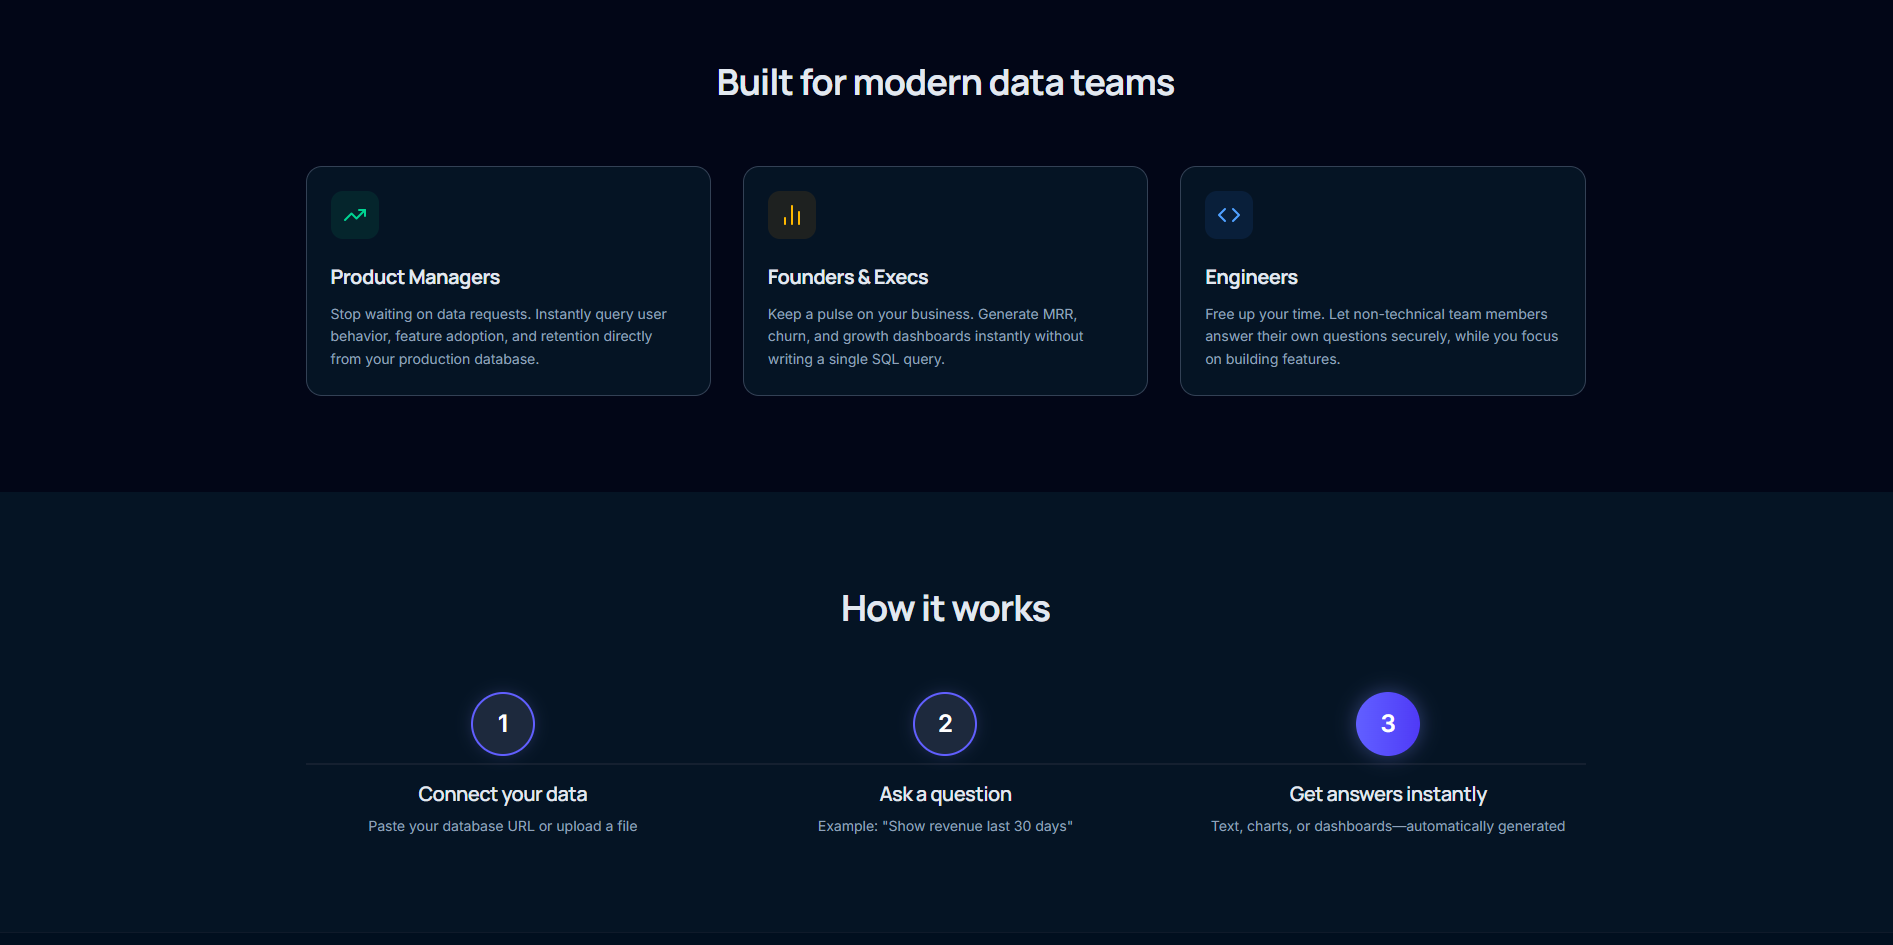Click the "Free up your time" description
This screenshot has height=945, width=1893.
click(x=1382, y=337)
